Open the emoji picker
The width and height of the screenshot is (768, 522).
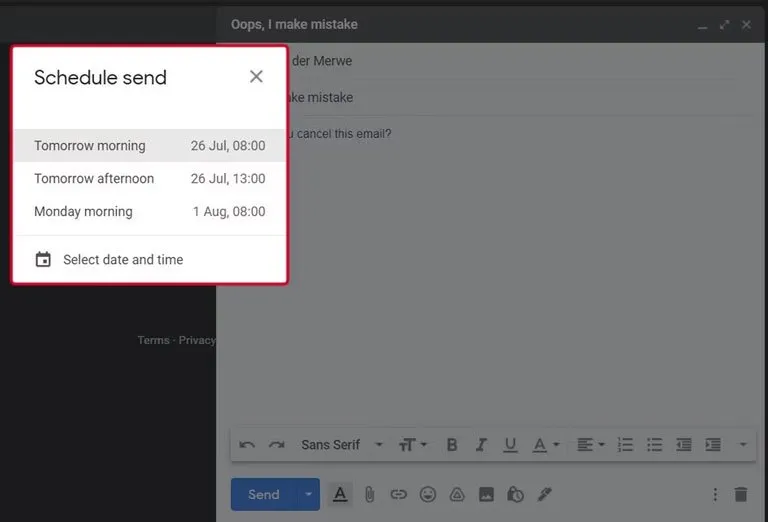click(428, 494)
